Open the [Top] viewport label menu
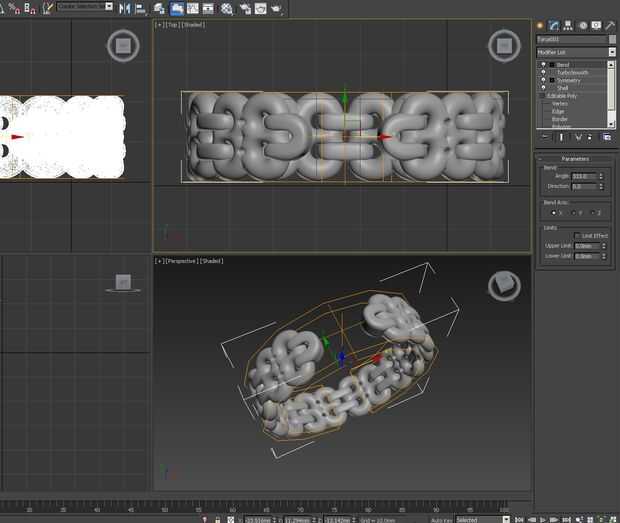Screen dimensions: 620x523 (172, 25)
